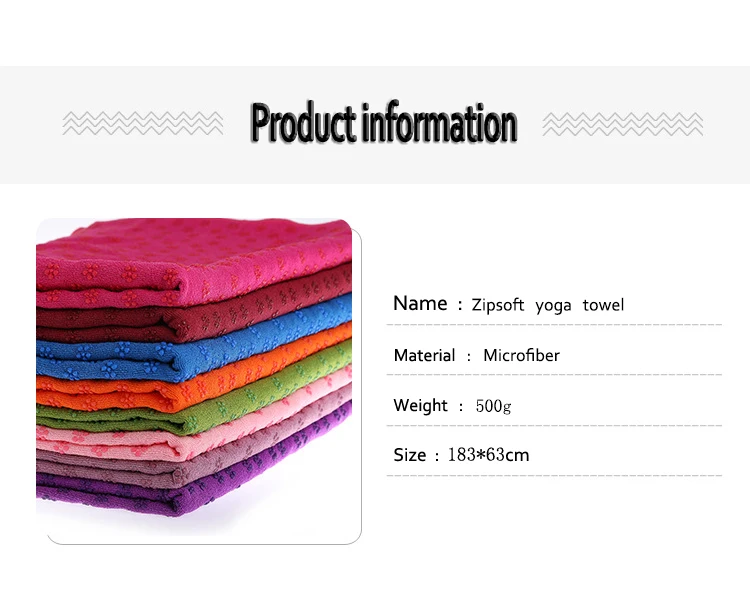Click the 500g weight value

click(x=493, y=406)
